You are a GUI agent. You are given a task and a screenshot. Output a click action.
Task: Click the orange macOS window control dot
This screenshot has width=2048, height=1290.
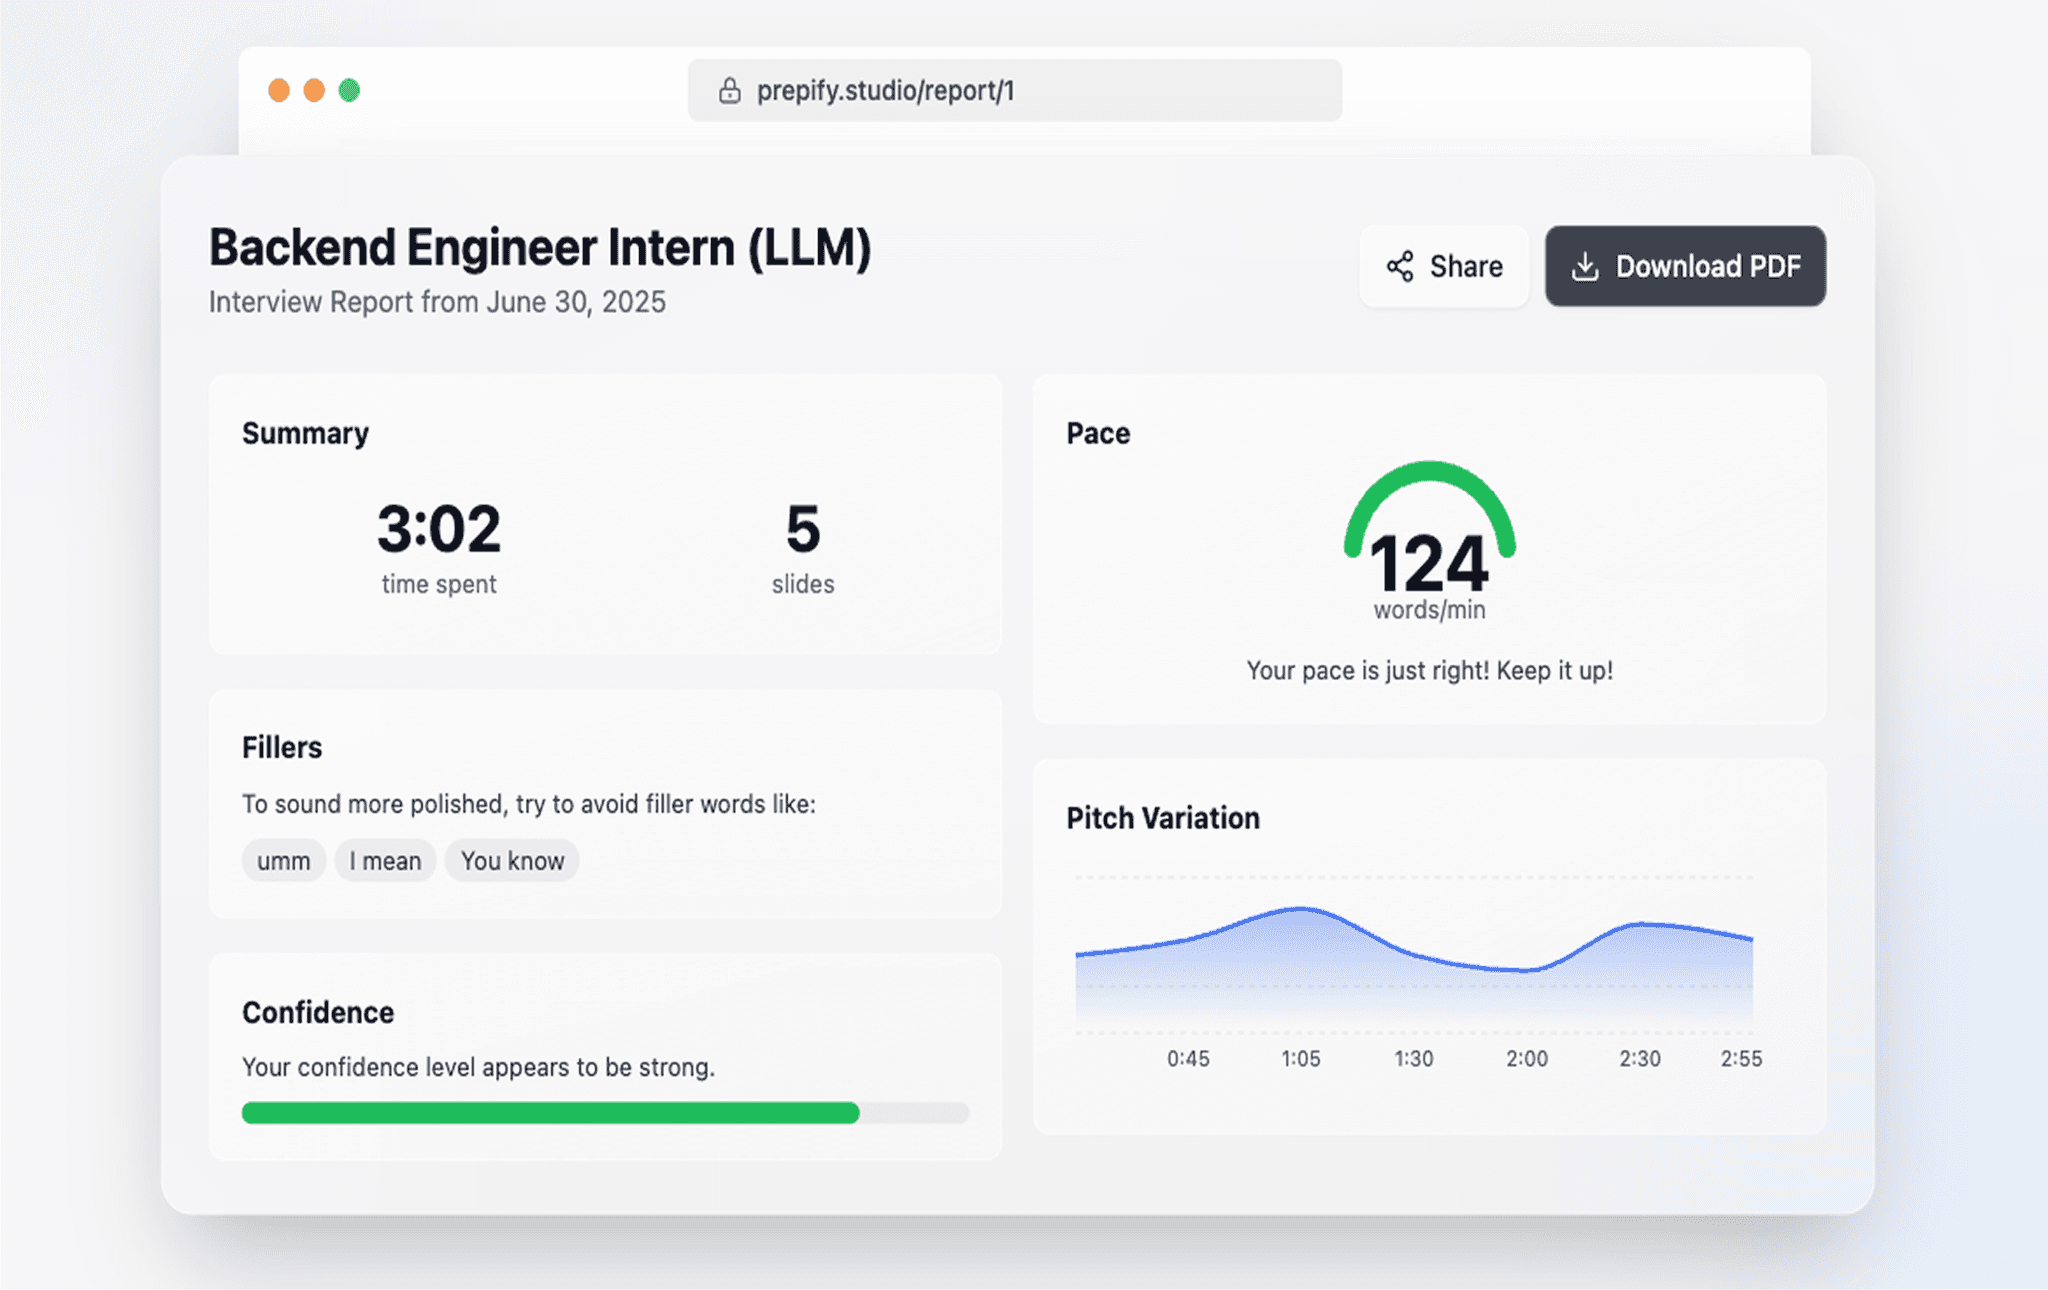tap(280, 90)
